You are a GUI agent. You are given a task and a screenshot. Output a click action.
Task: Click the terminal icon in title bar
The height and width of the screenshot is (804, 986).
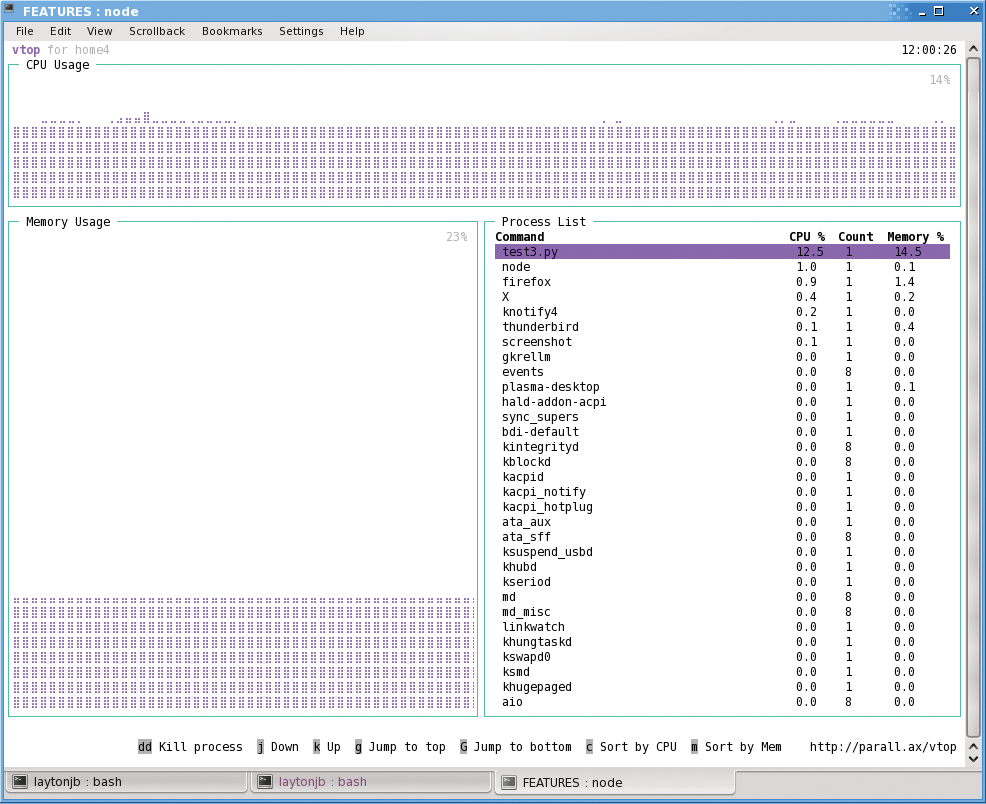(x=9, y=9)
